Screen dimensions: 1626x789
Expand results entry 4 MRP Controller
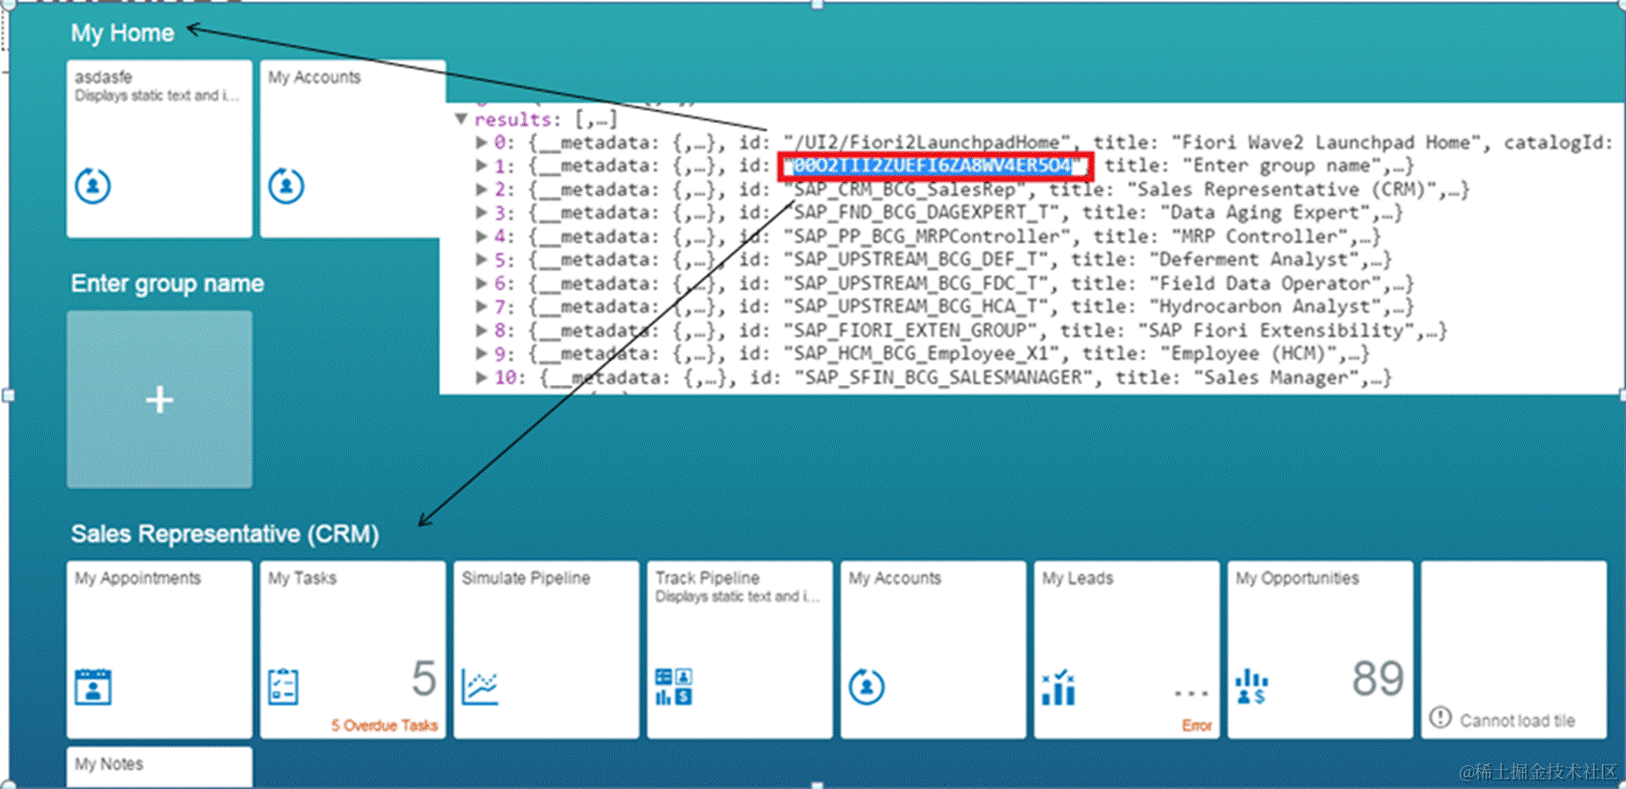tap(482, 237)
